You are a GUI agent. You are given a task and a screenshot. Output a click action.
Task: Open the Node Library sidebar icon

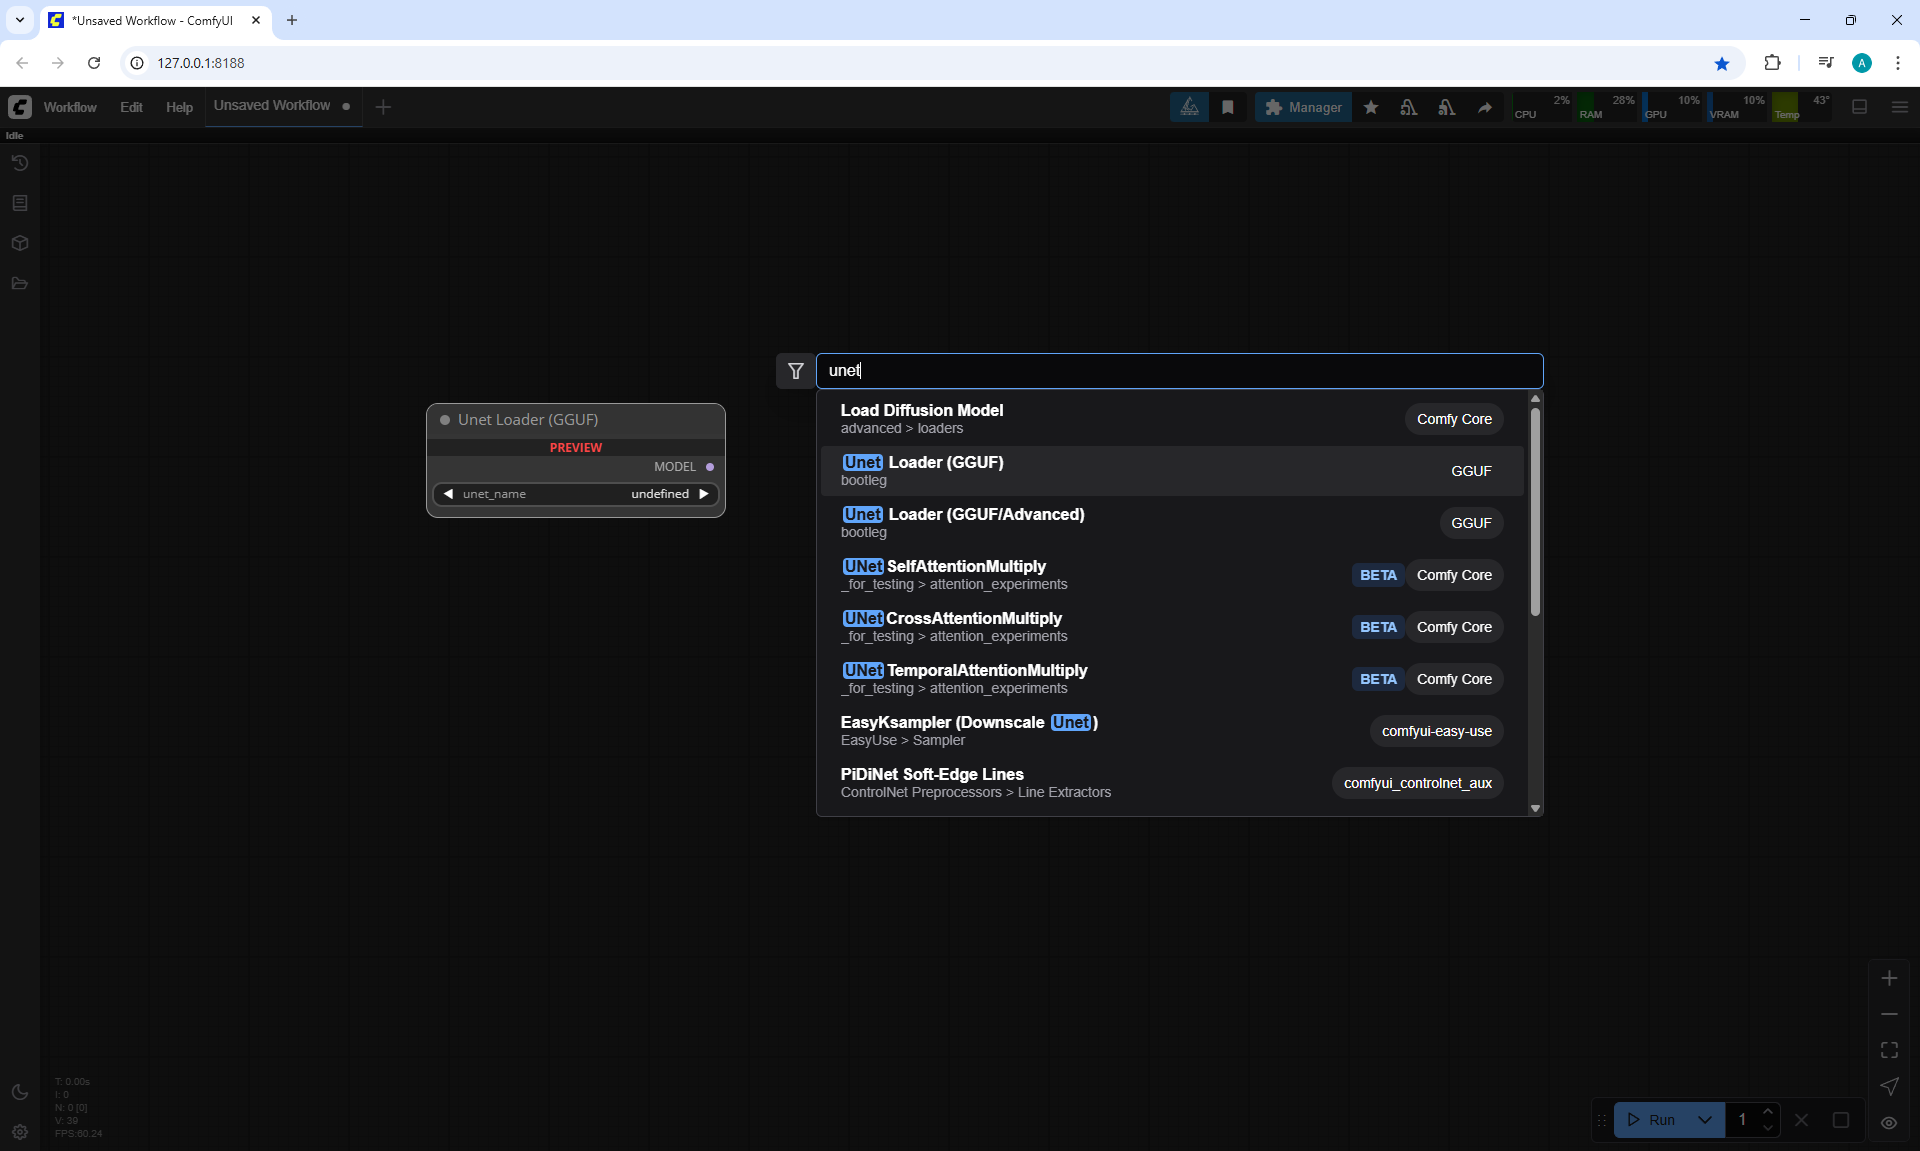click(x=20, y=203)
